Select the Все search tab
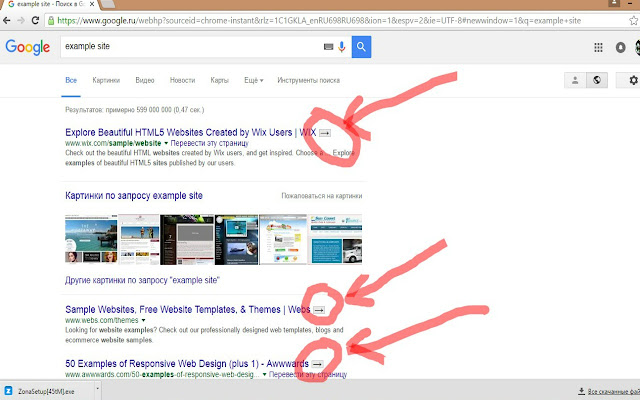Image resolution: width=640 pixels, height=400 pixels. pyautogui.click(x=71, y=80)
